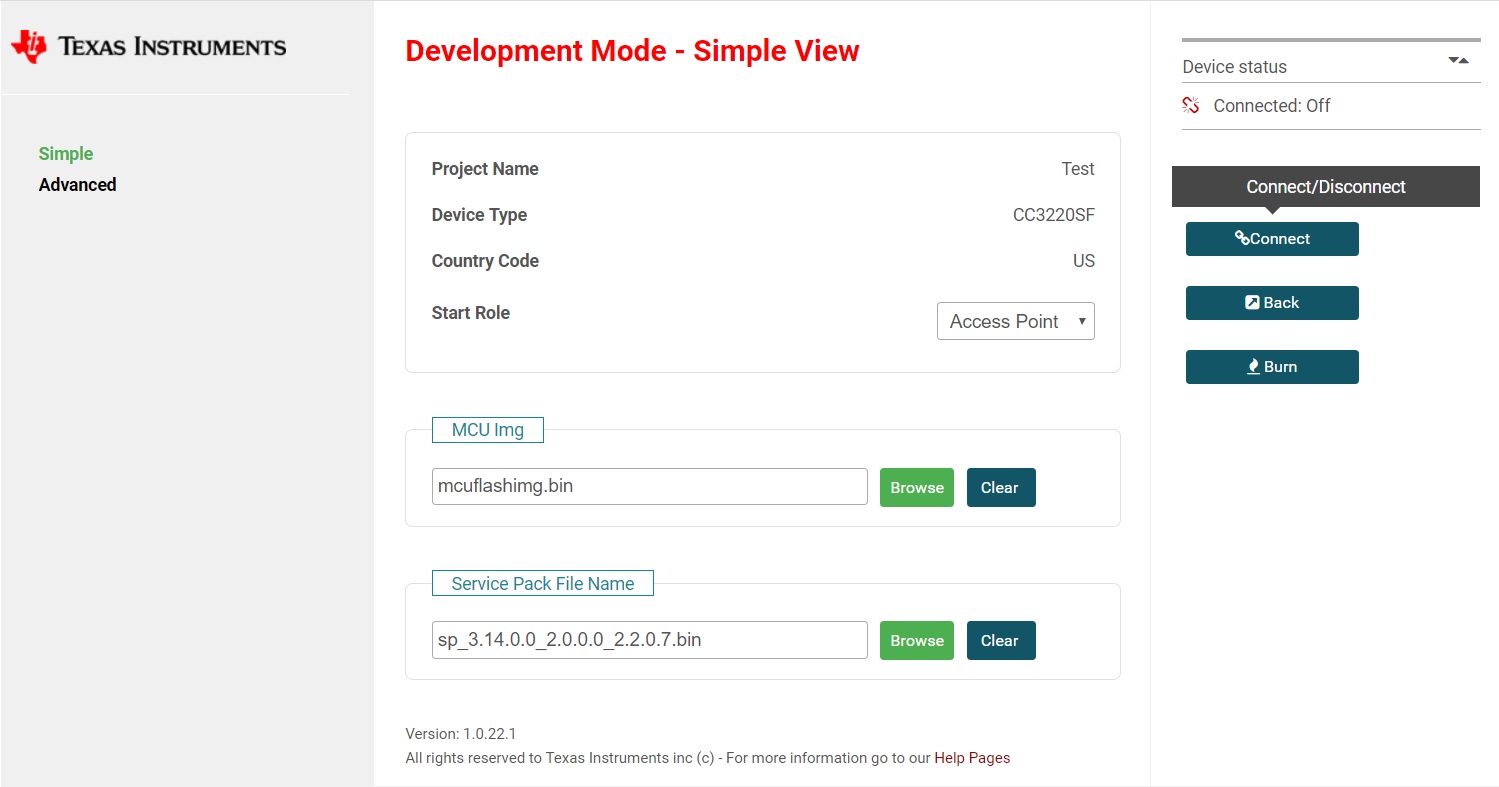Screen dimensions: 1499x787
Task: Clear the Service Pack file field
Action: [1001, 640]
